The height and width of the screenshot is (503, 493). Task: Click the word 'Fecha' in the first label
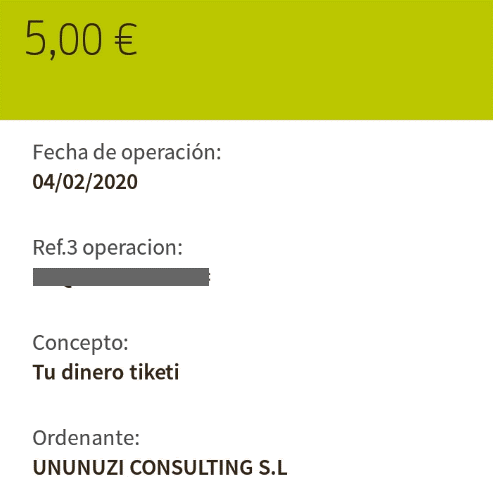(x=60, y=152)
